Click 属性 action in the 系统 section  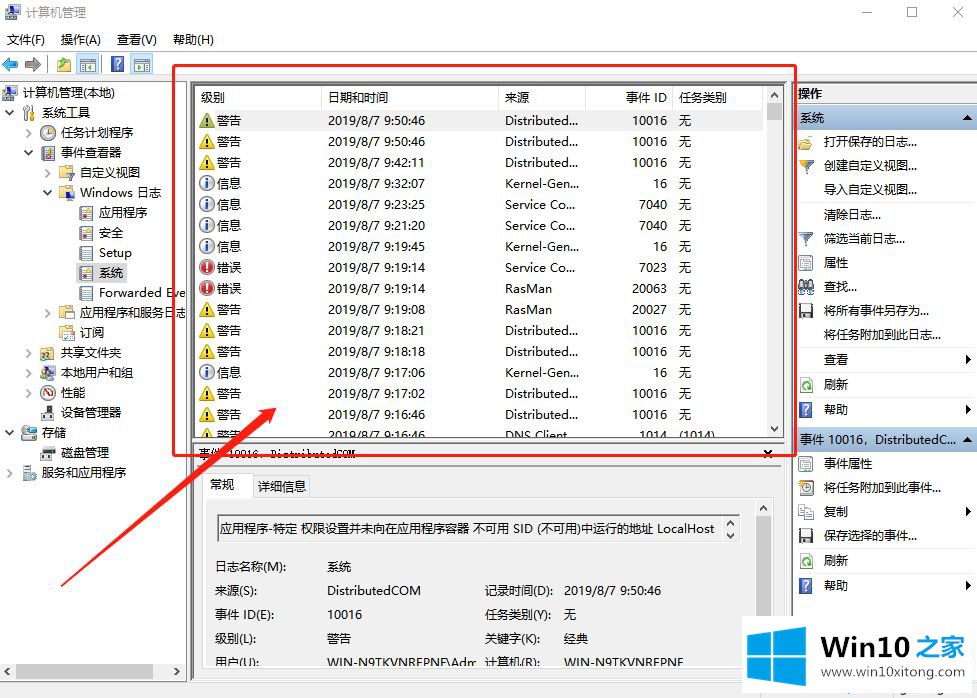pyautogui.click(x=836, y=263)
